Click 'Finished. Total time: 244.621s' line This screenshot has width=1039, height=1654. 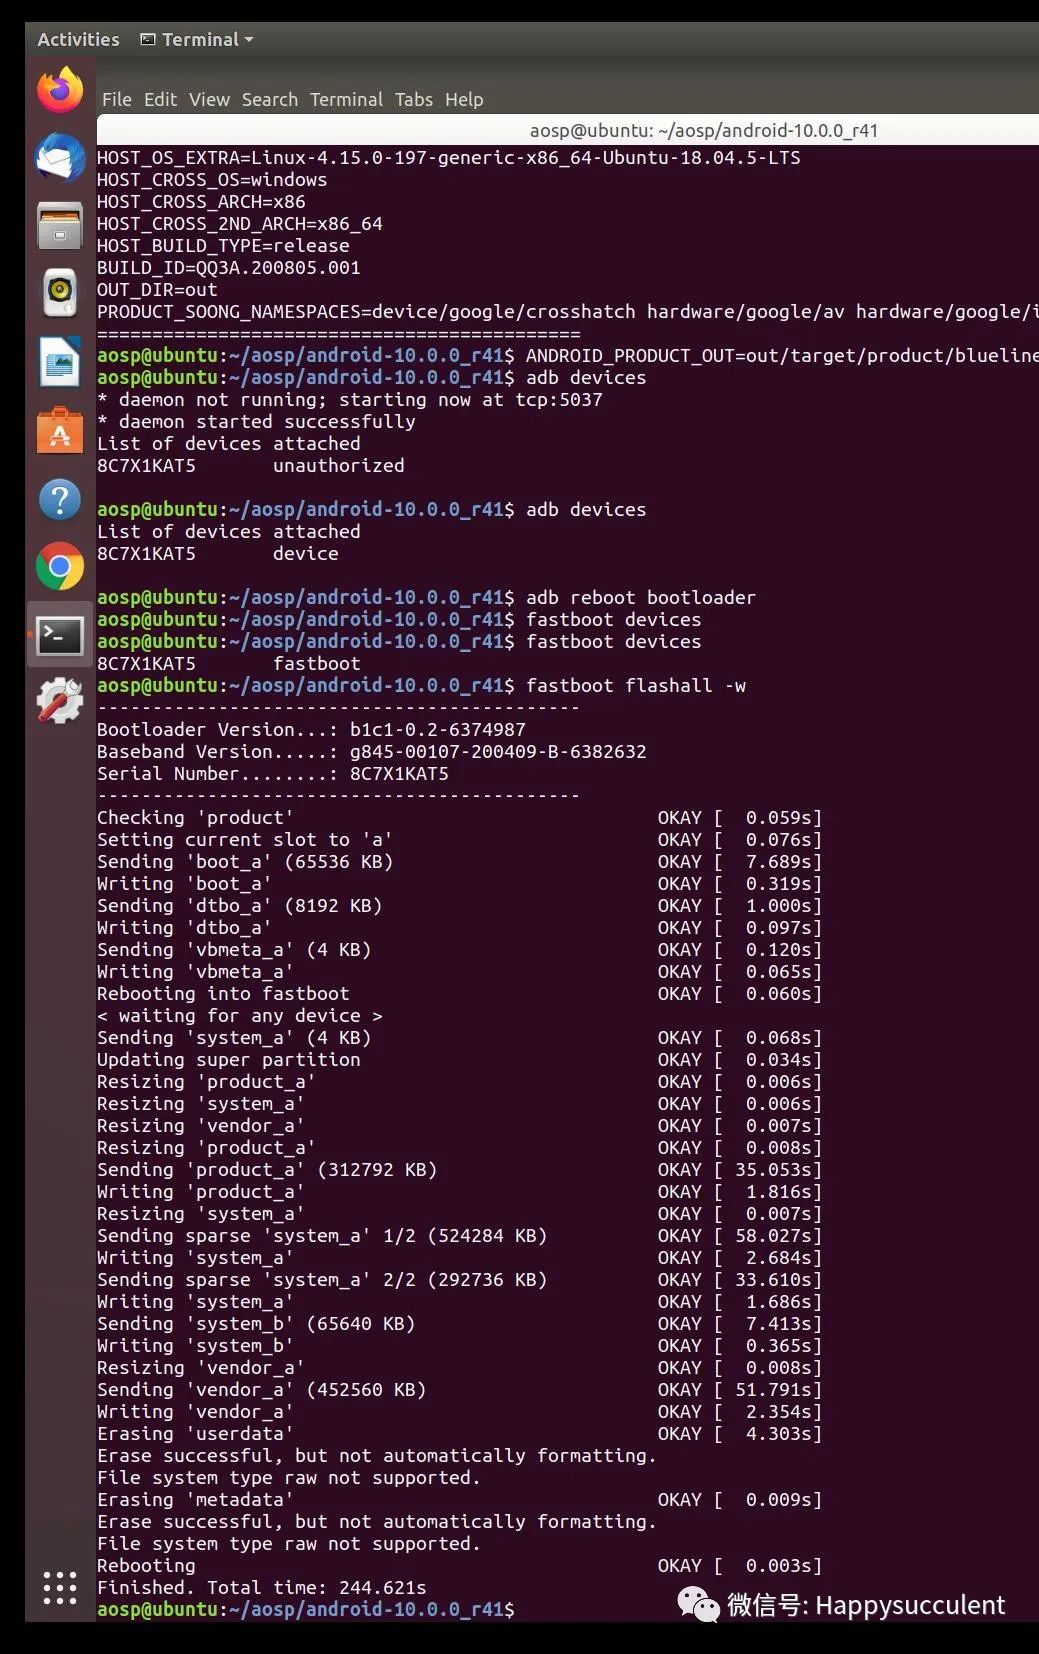262,1588
